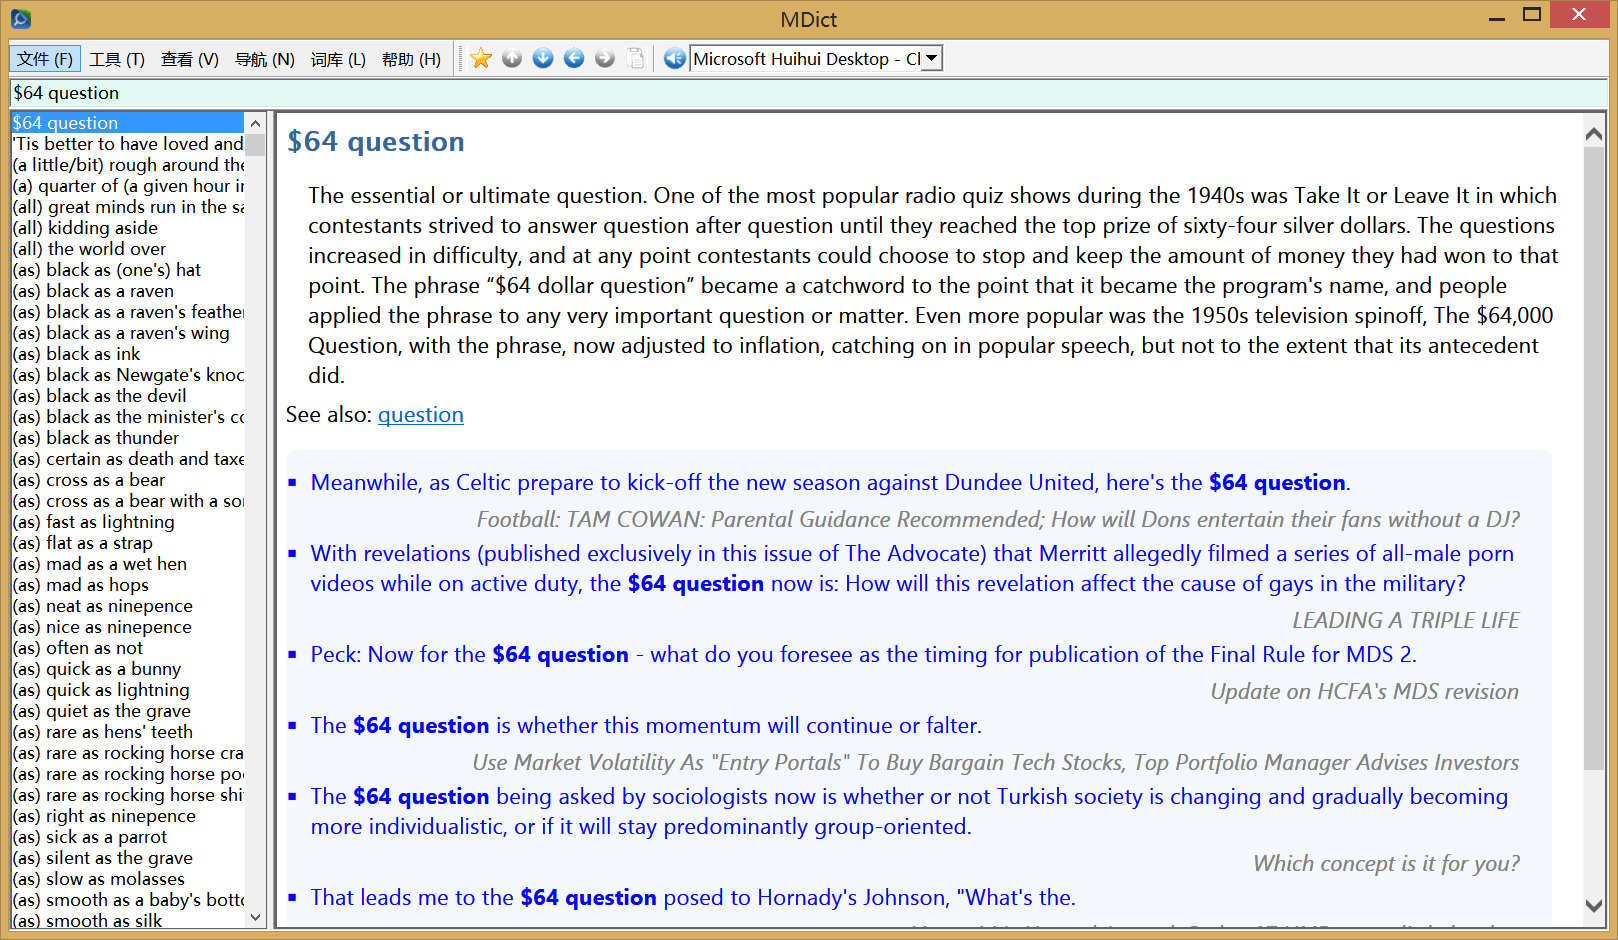
Task: Click the MDict app icon in title bar
Action: click(21, 18)
